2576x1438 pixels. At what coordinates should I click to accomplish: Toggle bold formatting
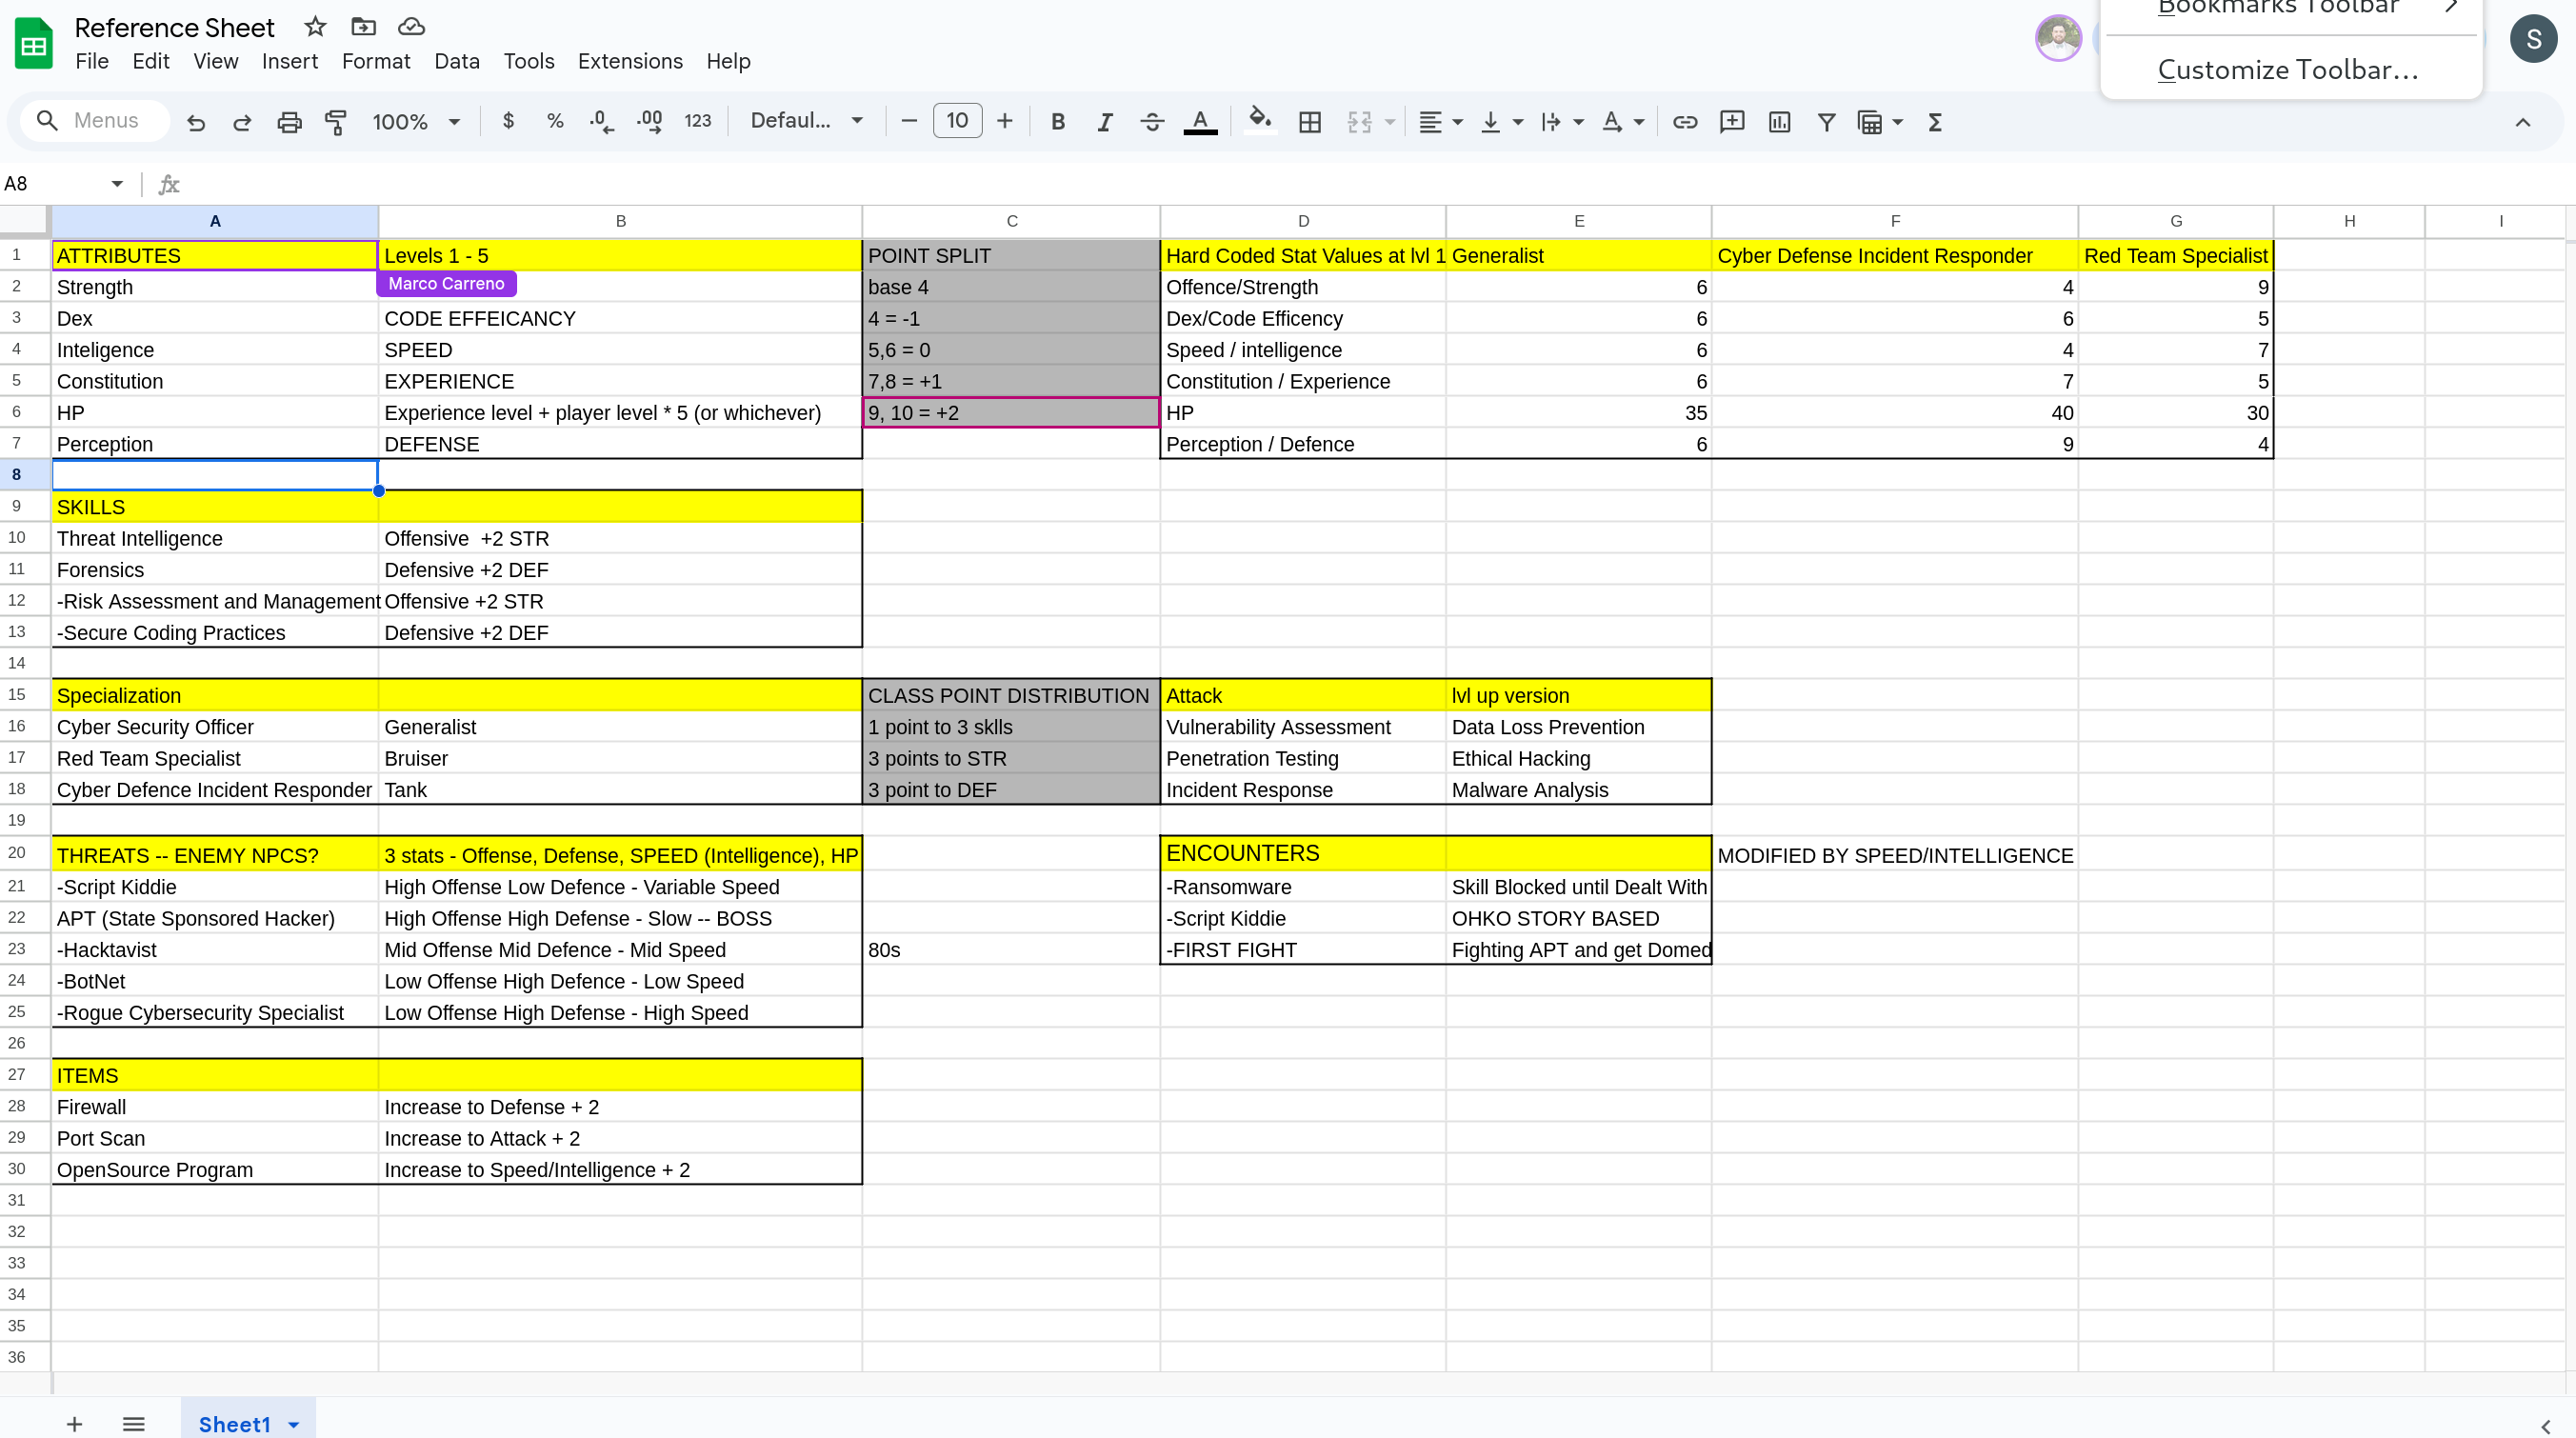(1057, 122)
